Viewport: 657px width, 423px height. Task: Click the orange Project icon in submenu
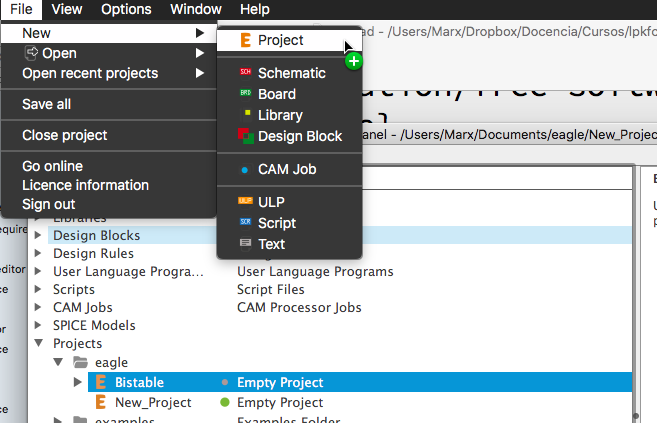coord(246,41)
